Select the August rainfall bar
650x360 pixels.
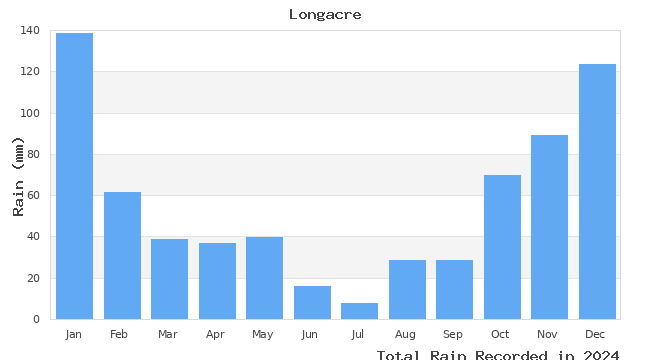[x=407, y=289]
